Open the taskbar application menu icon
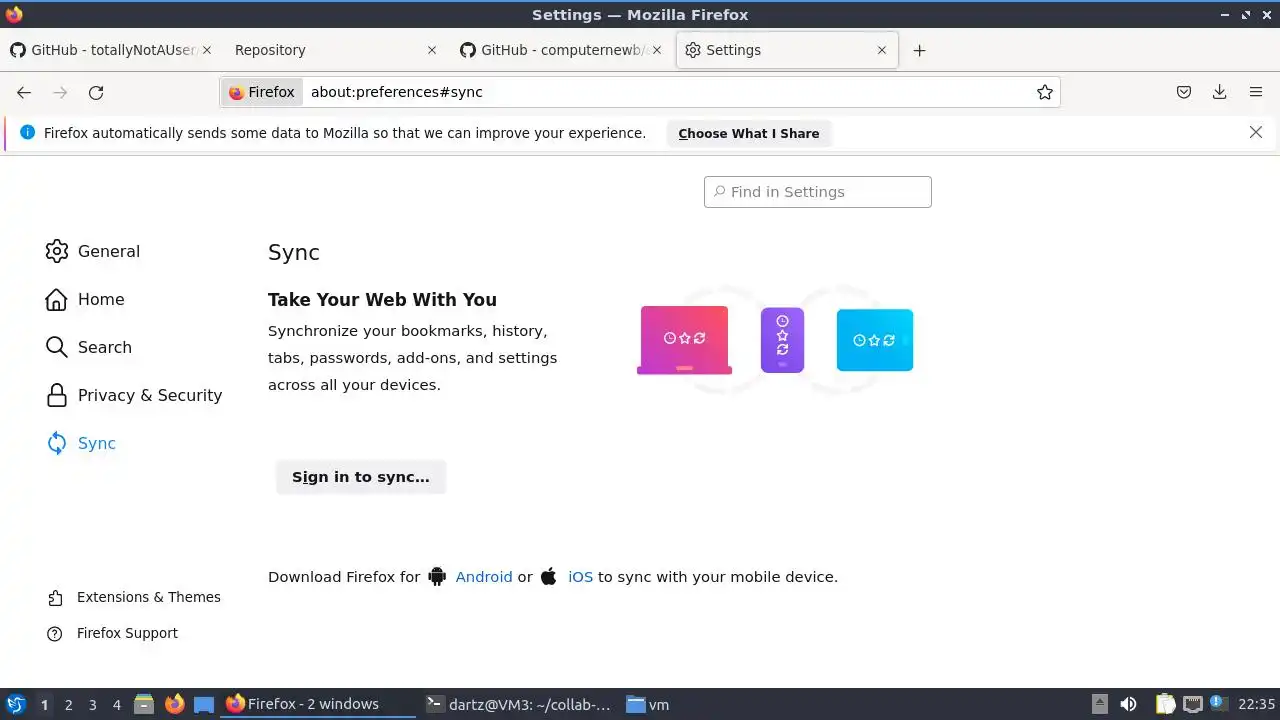The width and height of the screenshot is (1280, 720). coord(16,704)
